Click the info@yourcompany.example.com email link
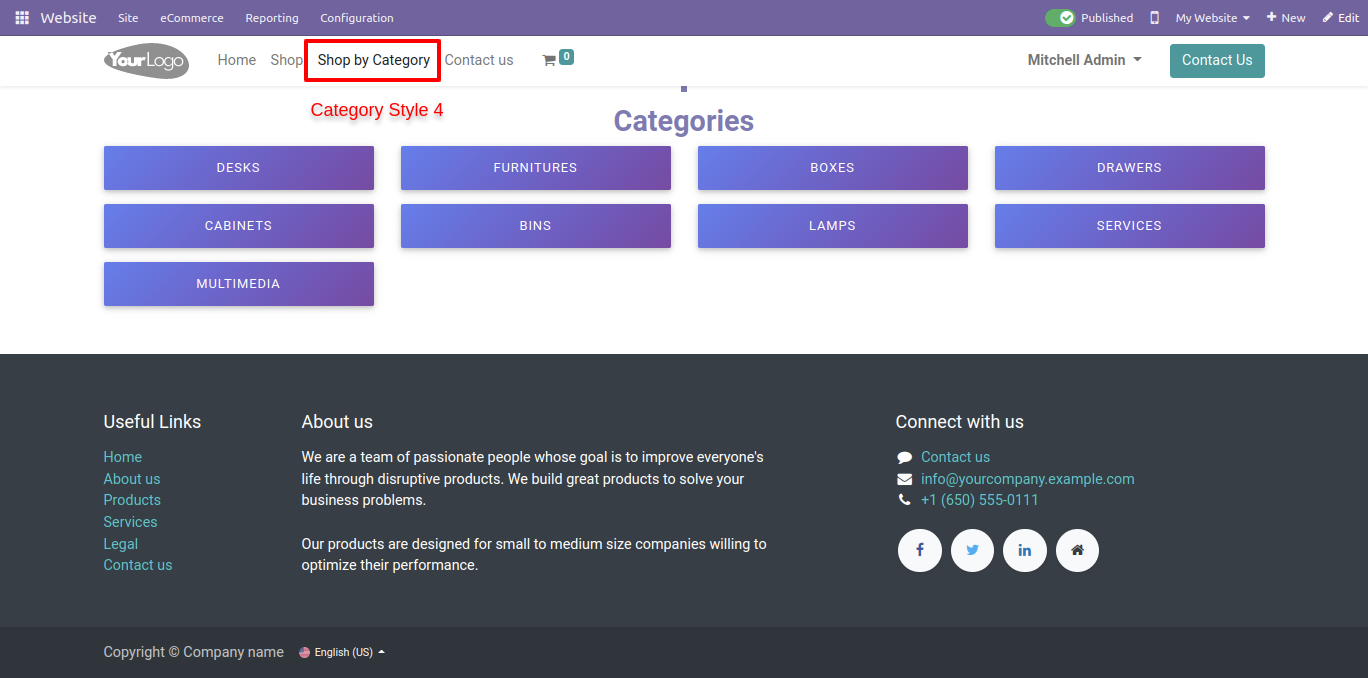1368x678 pixels. pos(1028,479)
